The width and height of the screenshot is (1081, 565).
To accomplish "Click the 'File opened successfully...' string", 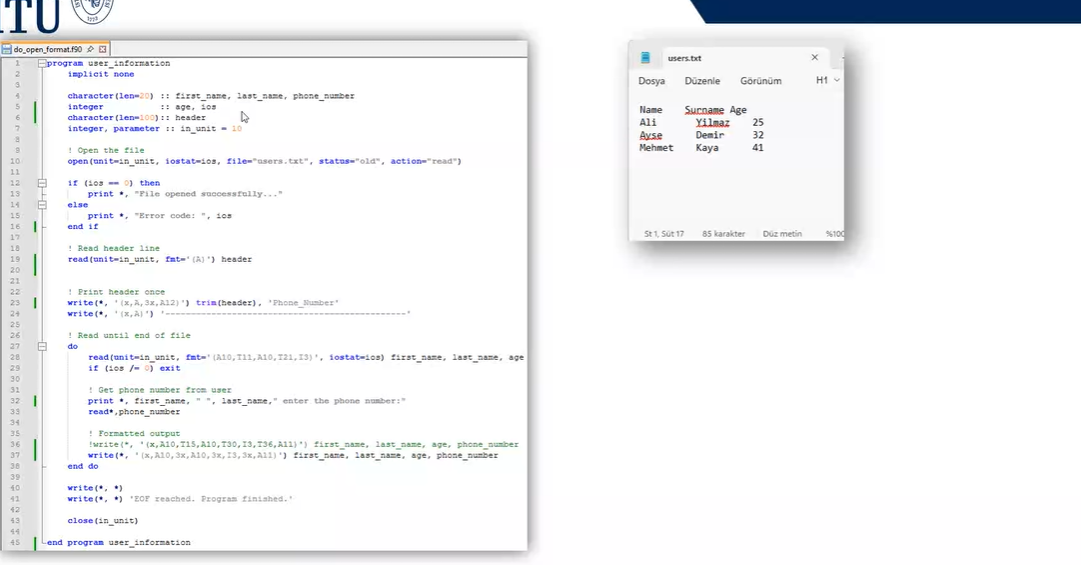I will click(x=208, y=194).
